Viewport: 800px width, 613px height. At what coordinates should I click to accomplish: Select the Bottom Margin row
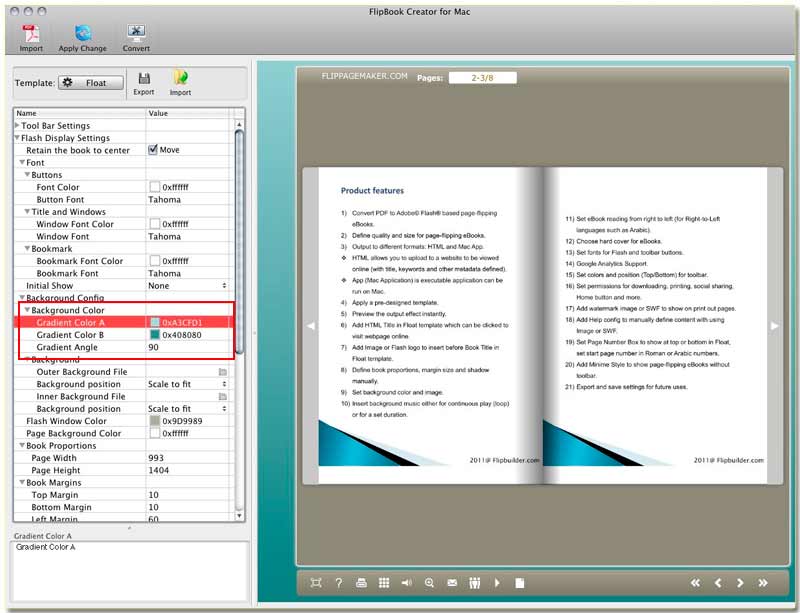coord(124,507)
